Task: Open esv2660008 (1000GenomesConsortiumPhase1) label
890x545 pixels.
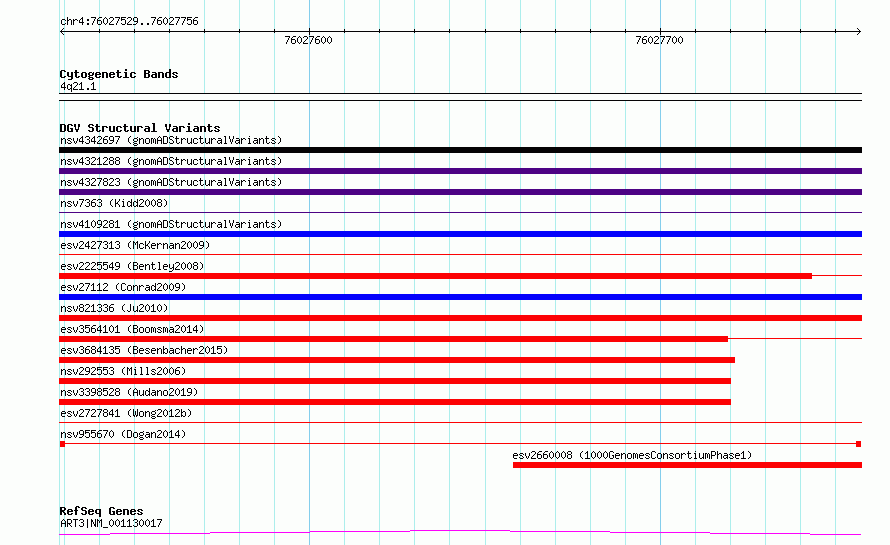Action: [x=632, y=455]
